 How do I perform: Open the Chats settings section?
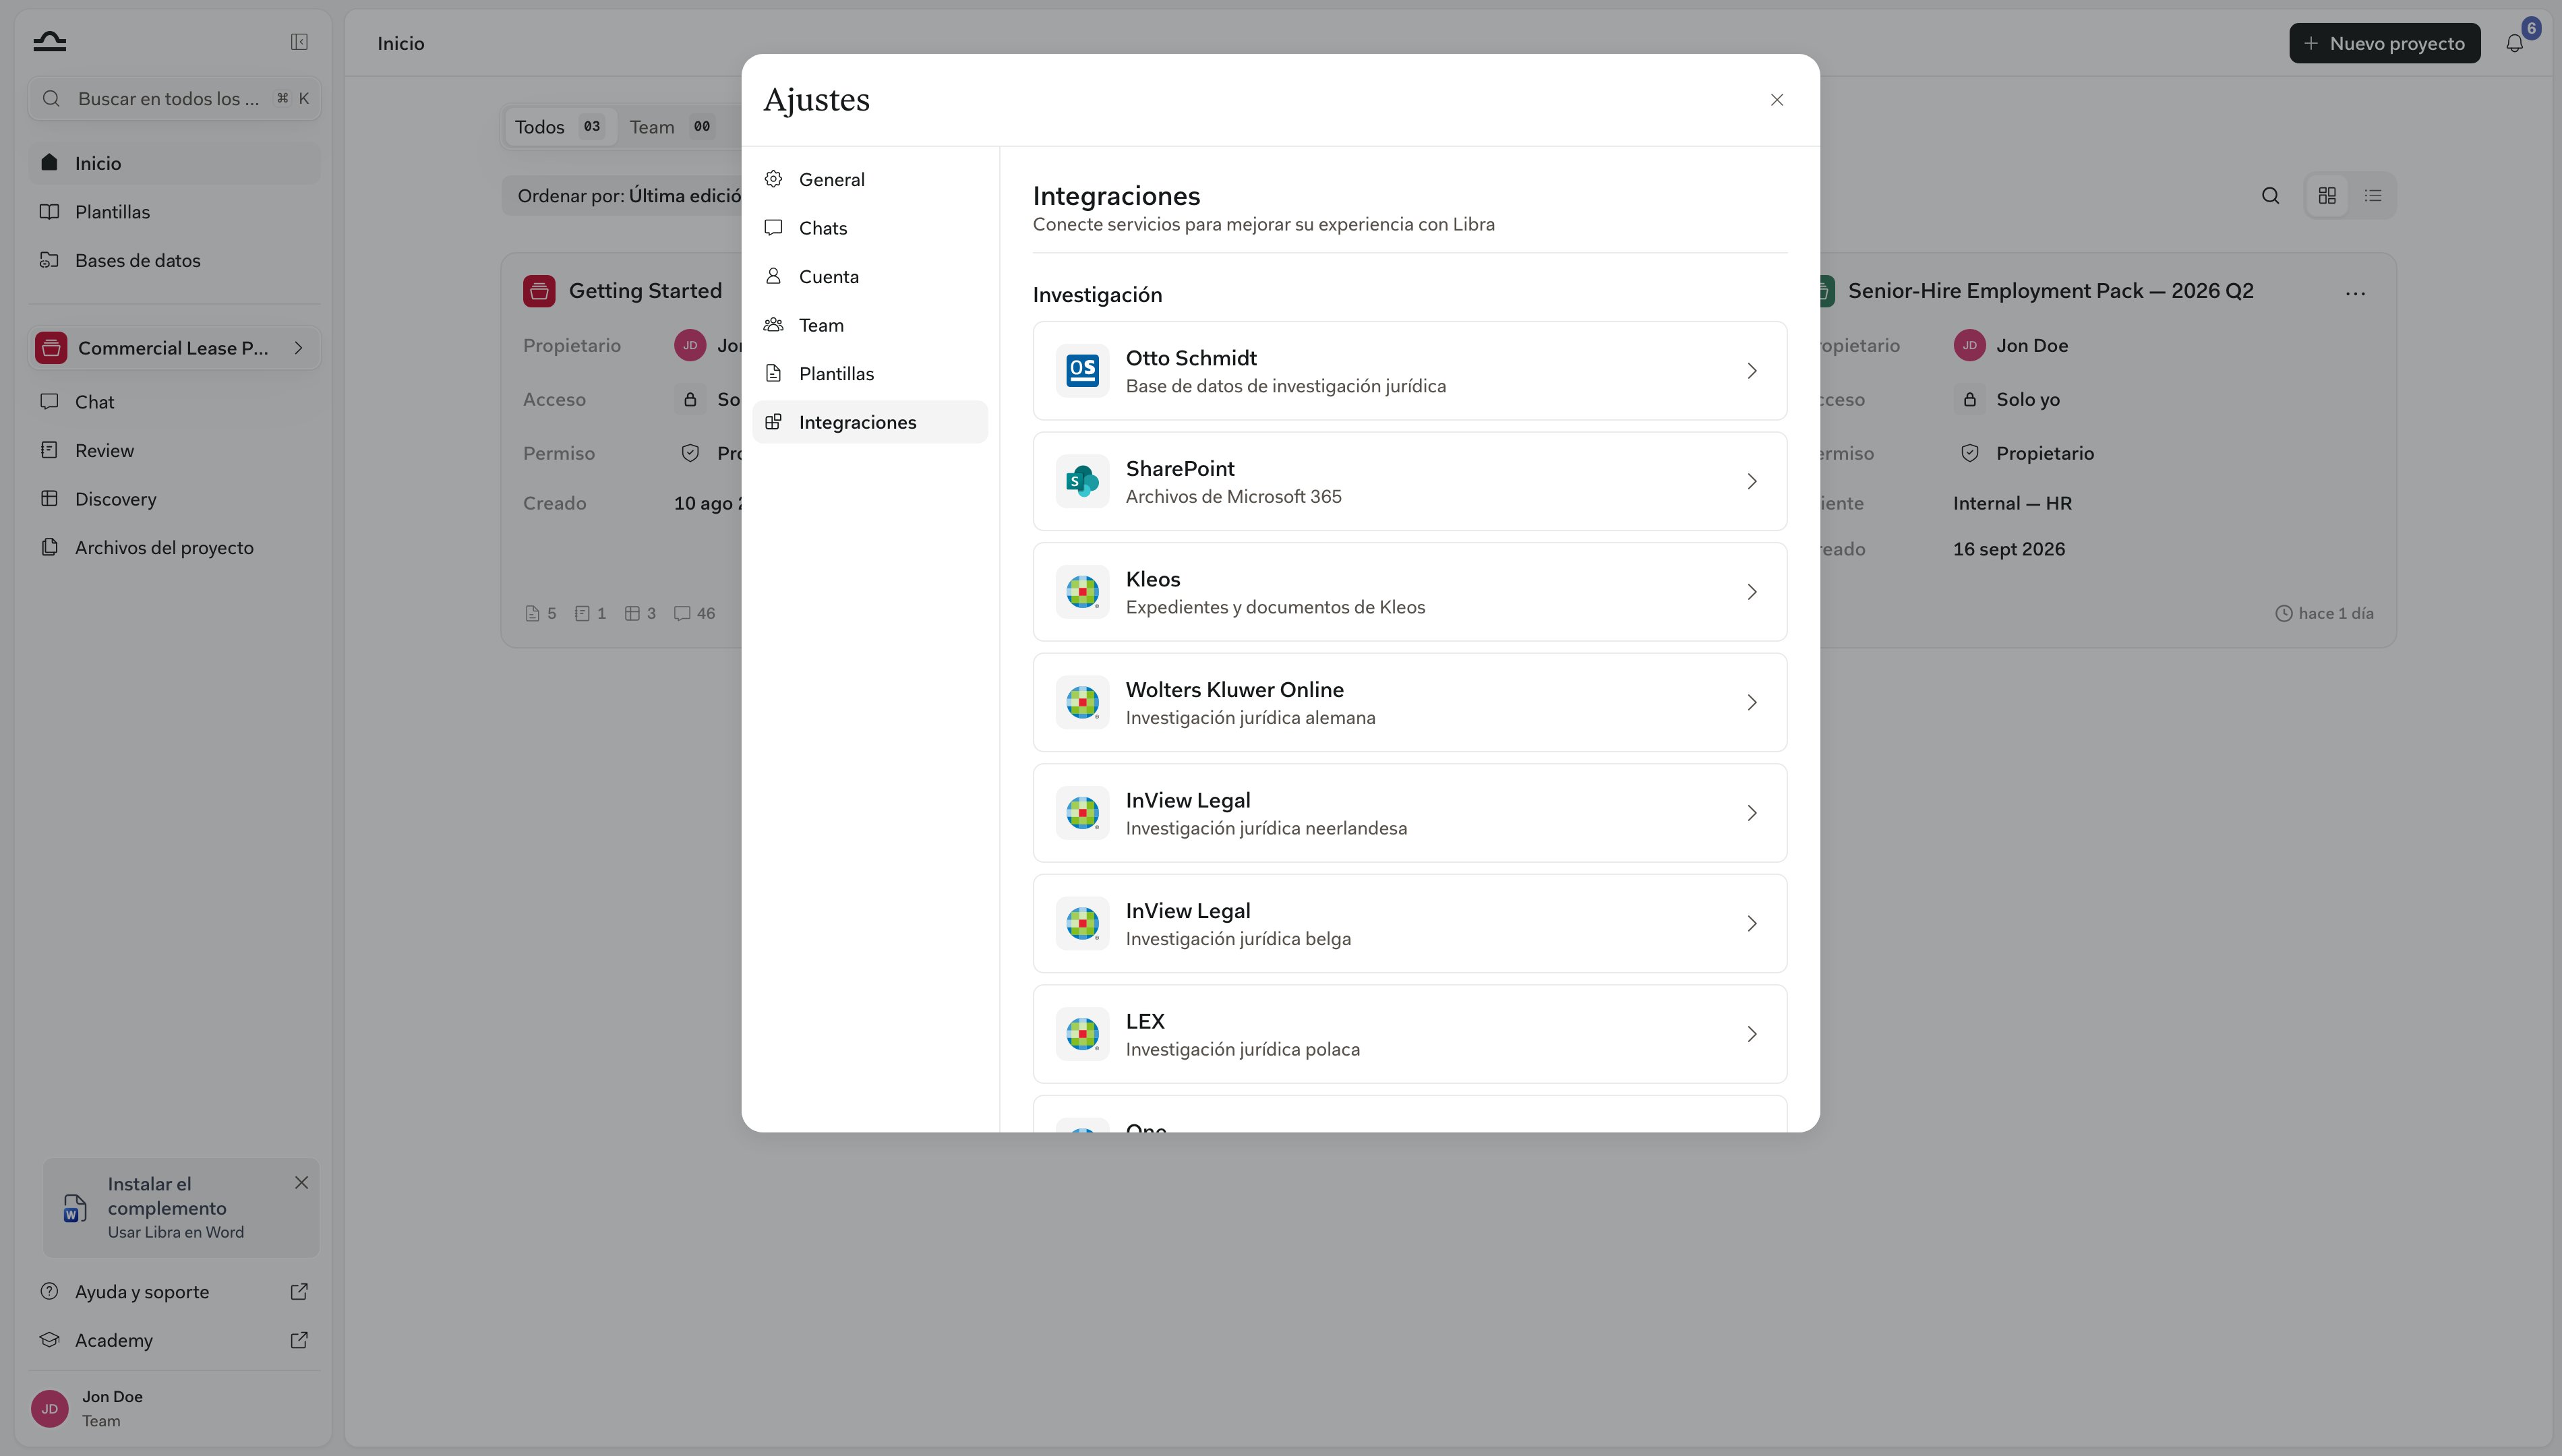click(870, 228)
